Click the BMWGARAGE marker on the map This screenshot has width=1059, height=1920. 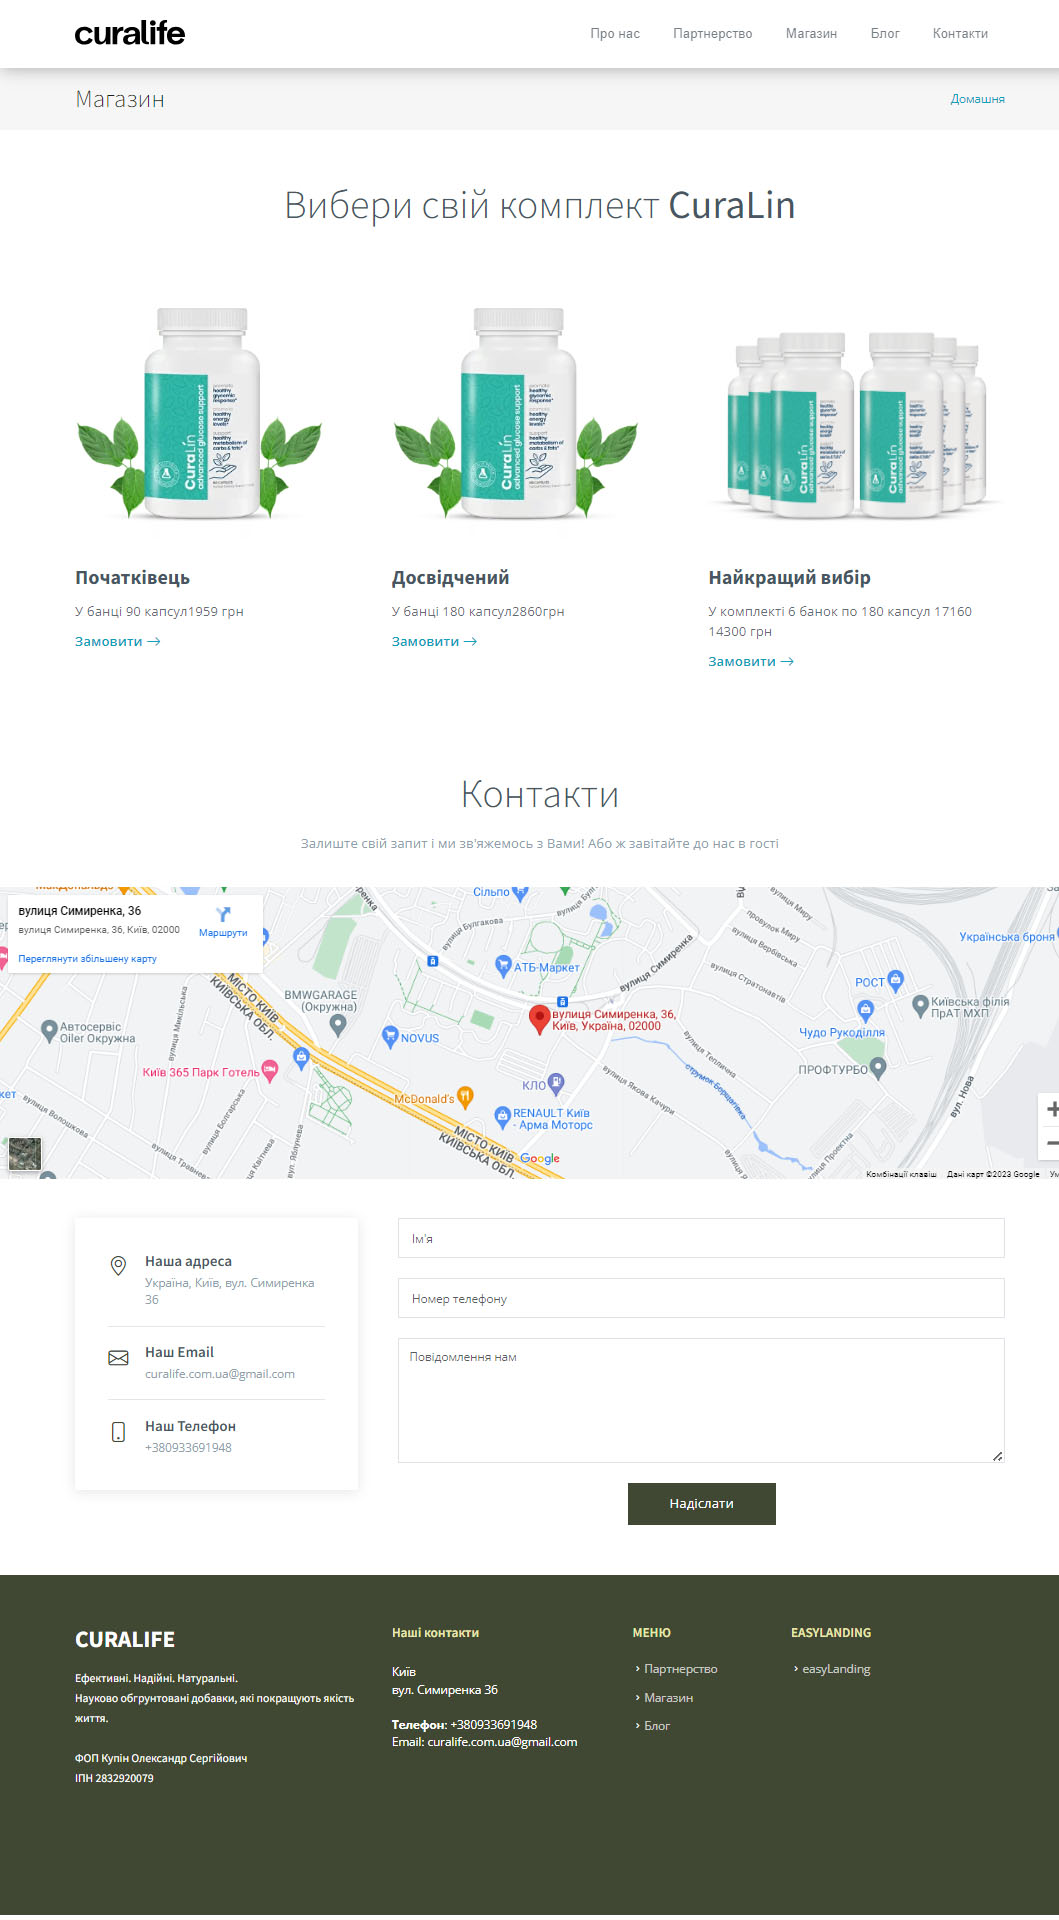[338, 1024]
